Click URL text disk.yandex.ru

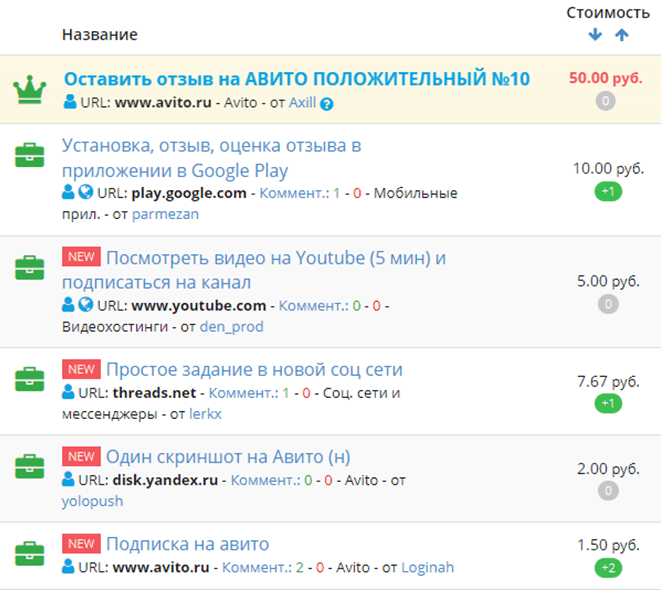tap(165, 480)
